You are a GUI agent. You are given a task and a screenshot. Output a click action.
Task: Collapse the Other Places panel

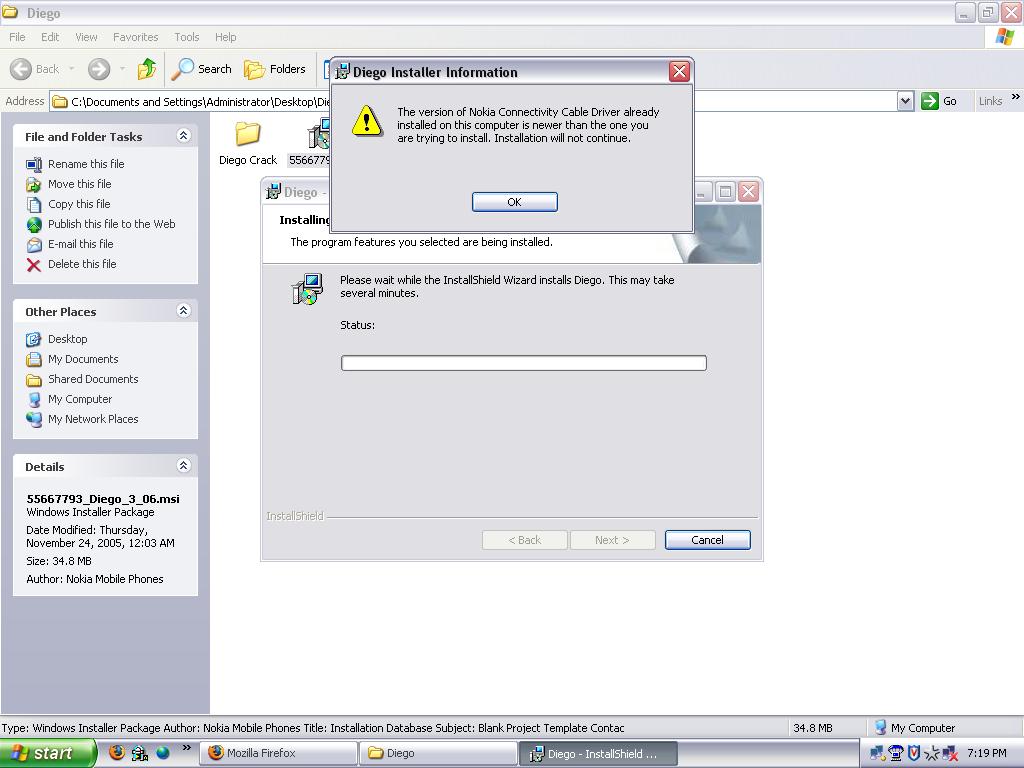click(x=184, y=311)
